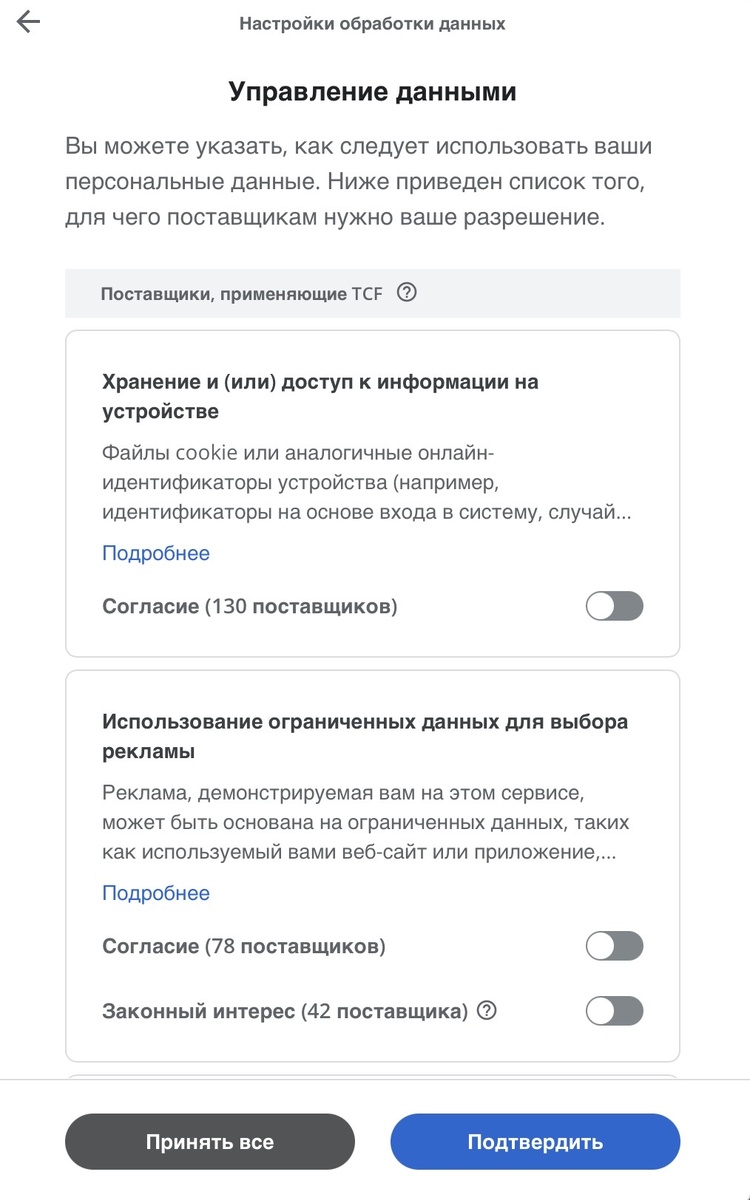750x1200 pixels.
Task: Click the back arrow icon
Action: point(28,22)
